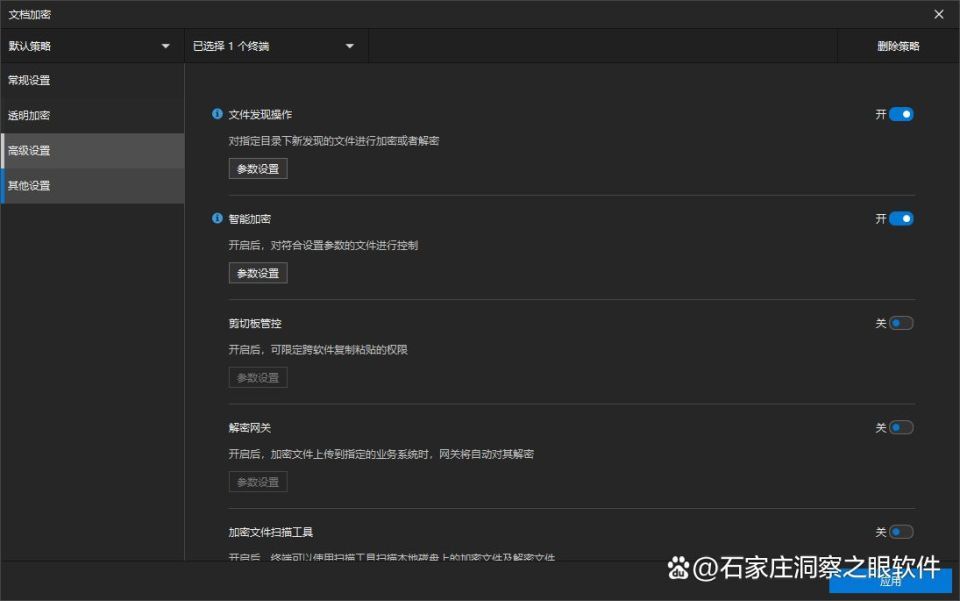Enable the 剪切板管控 switch
This screenshot has width=960, height=601.
pyautogui.click(x=901, y=323)
